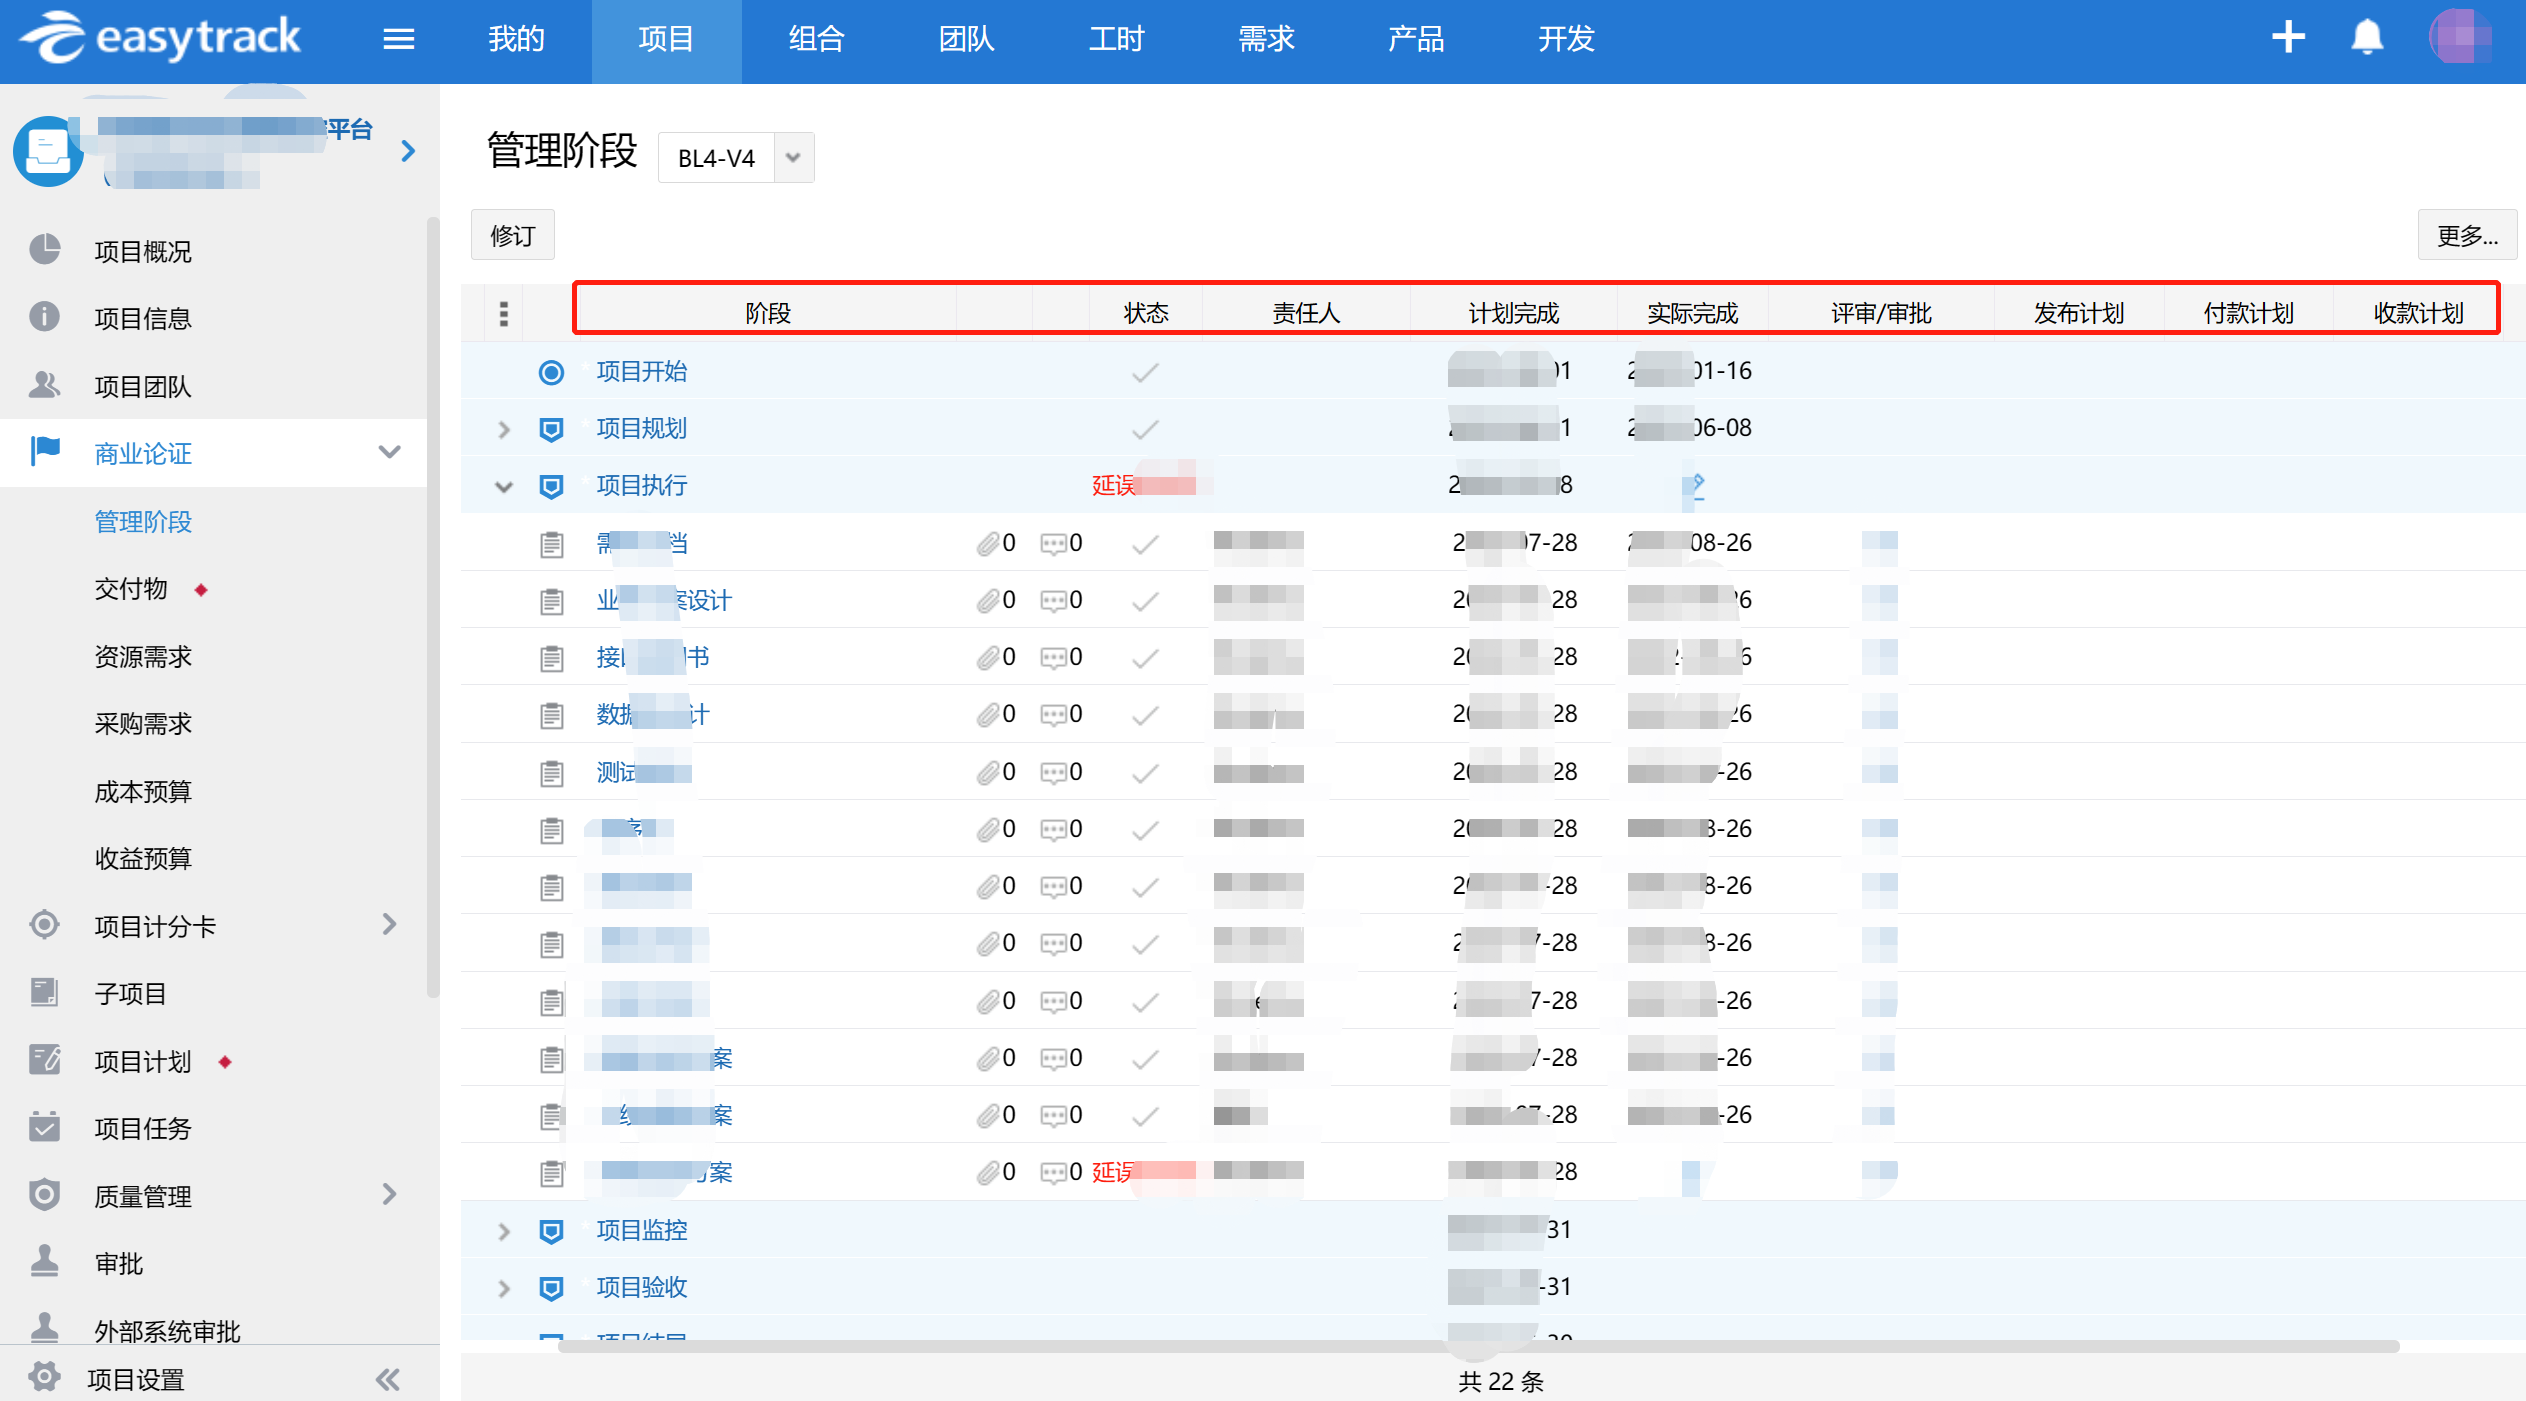Viewport: 2526px width, 1401px height.
Task: Switch to the 团队 top menu
Action: point(966,39)
